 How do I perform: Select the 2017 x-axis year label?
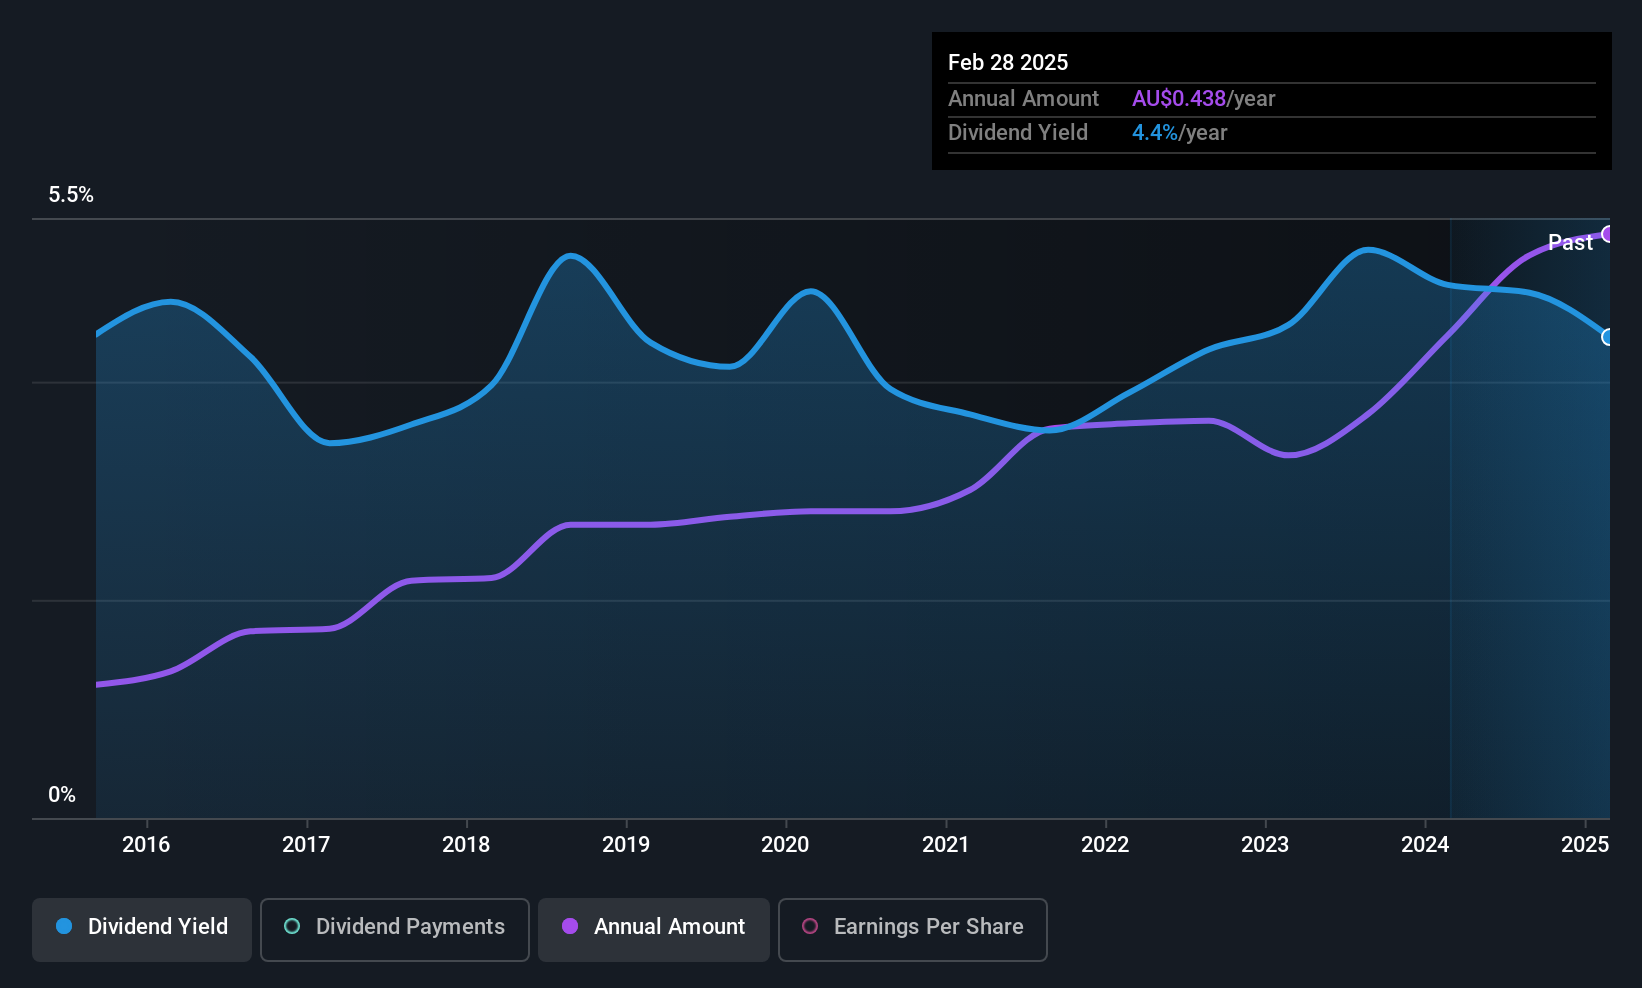[x=306, y=845]
